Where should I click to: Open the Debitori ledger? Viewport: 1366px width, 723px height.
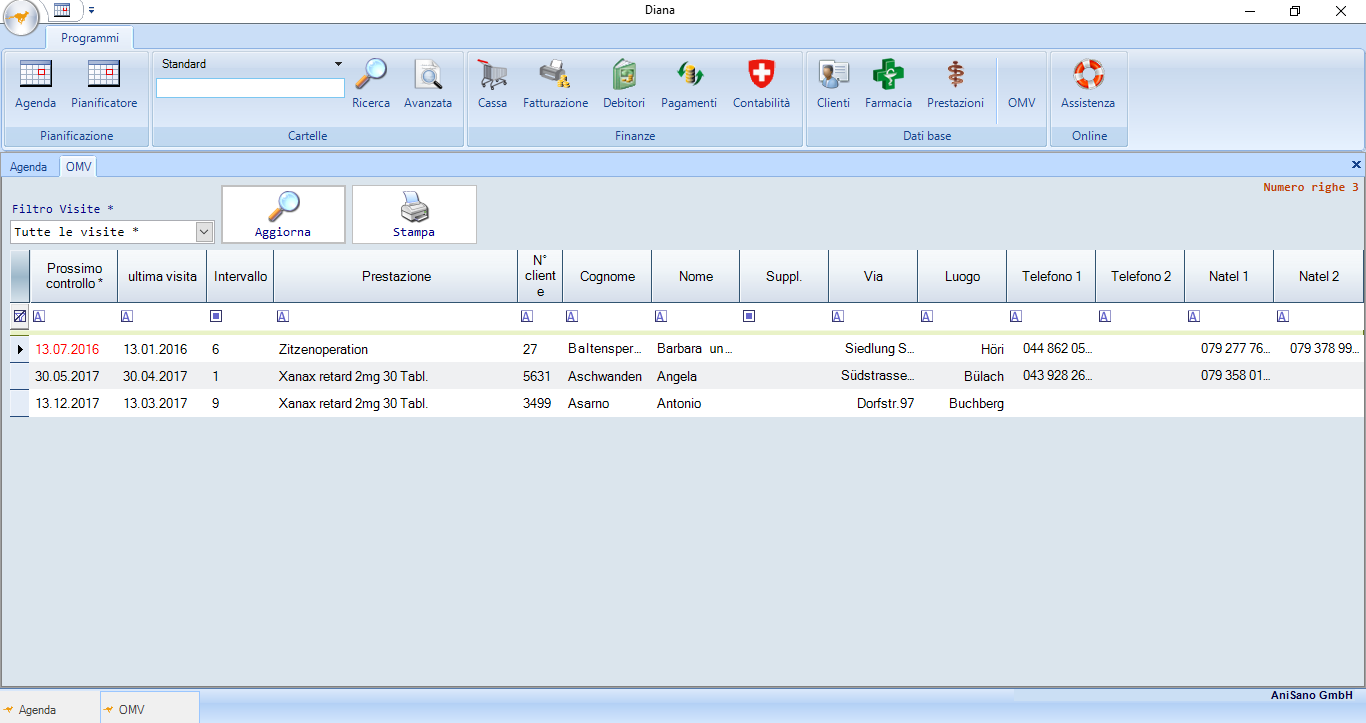point(624,85)
